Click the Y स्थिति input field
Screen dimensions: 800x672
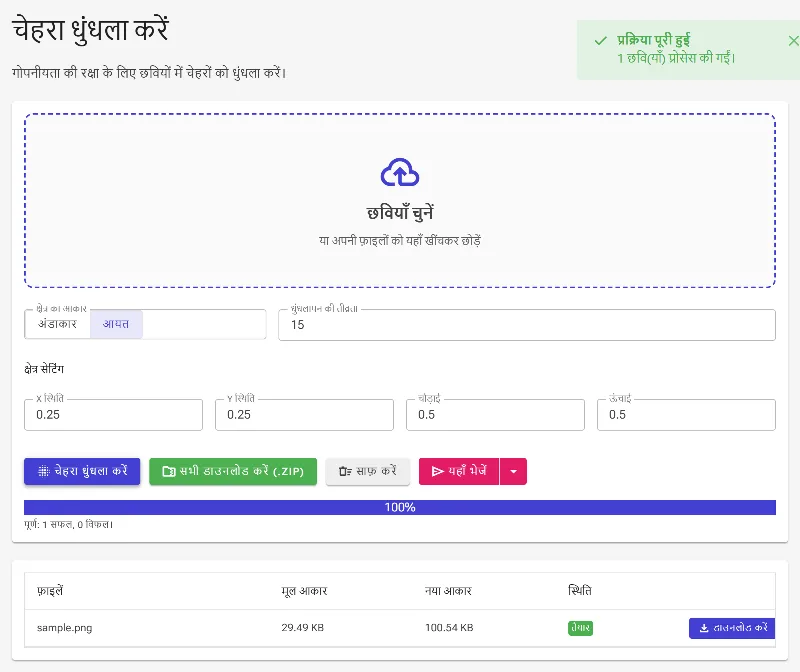coord(304,415)
